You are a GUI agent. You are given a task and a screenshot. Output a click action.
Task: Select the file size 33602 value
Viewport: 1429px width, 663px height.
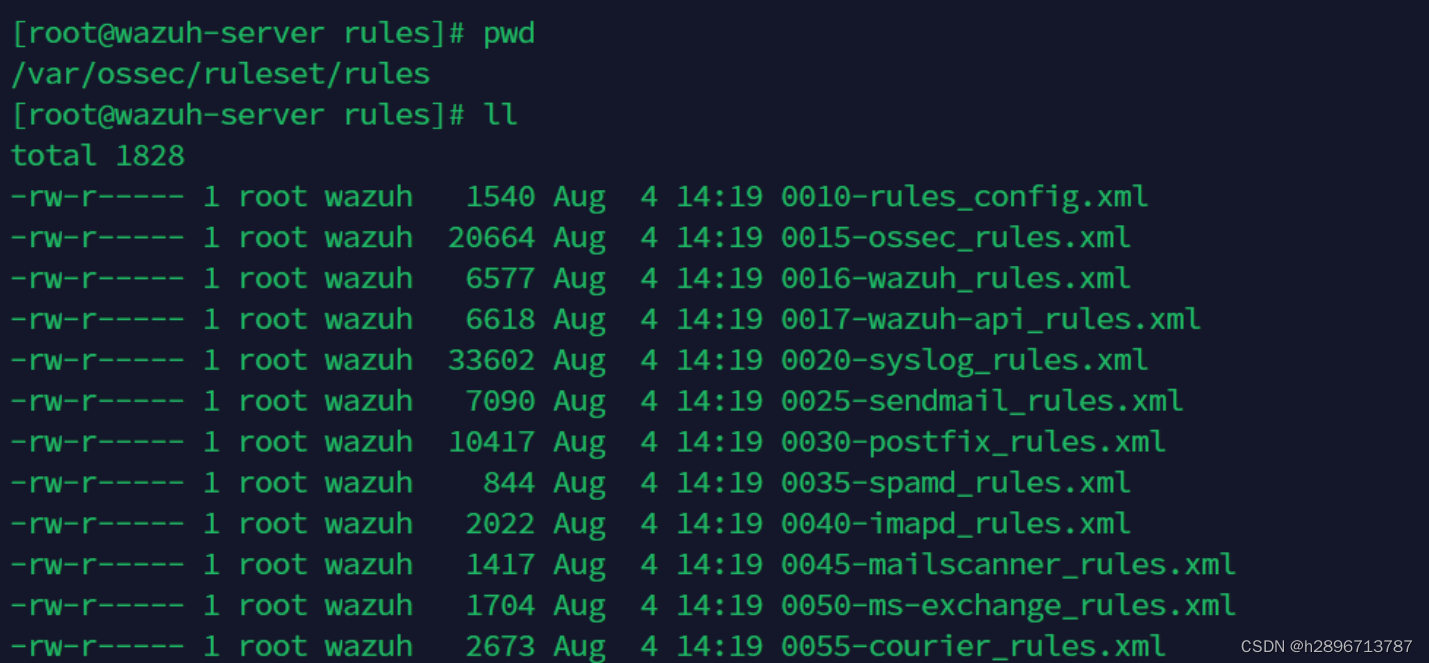click(491, 361)
